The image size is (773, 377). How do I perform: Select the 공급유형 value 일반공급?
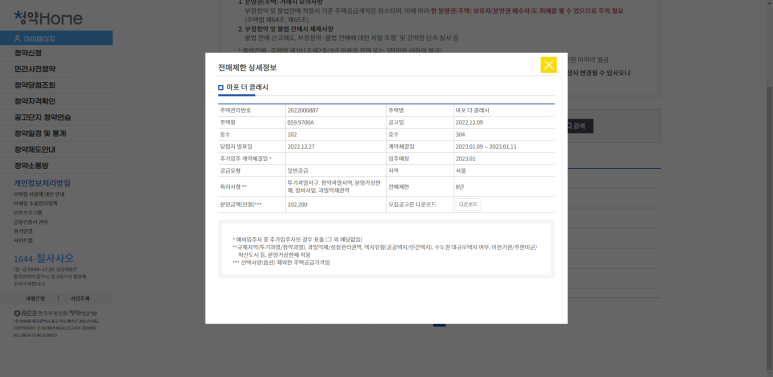(298, 171)
